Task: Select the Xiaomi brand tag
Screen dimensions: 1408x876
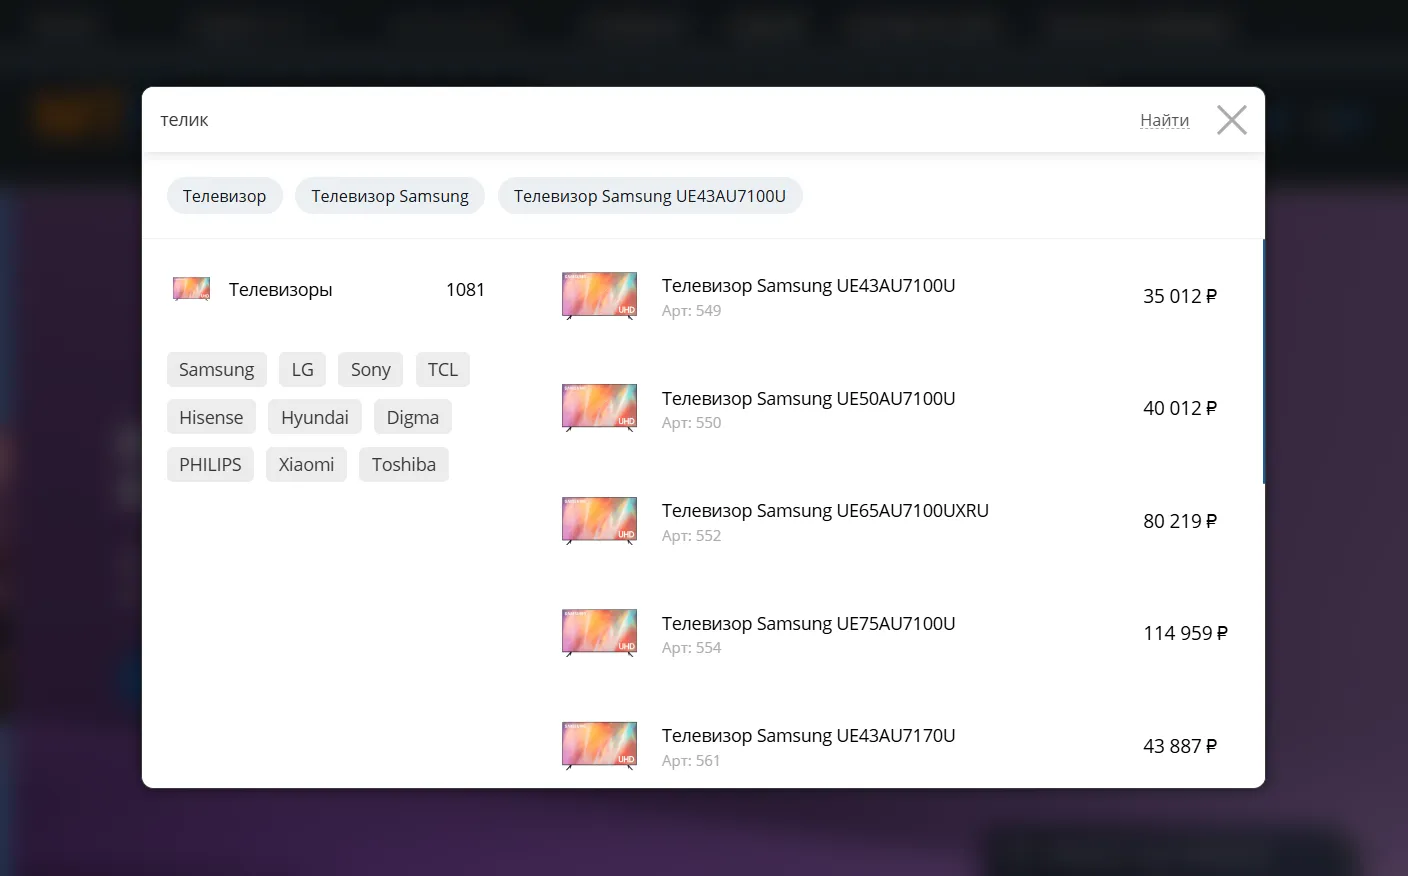Action: [x=306, y=464]
